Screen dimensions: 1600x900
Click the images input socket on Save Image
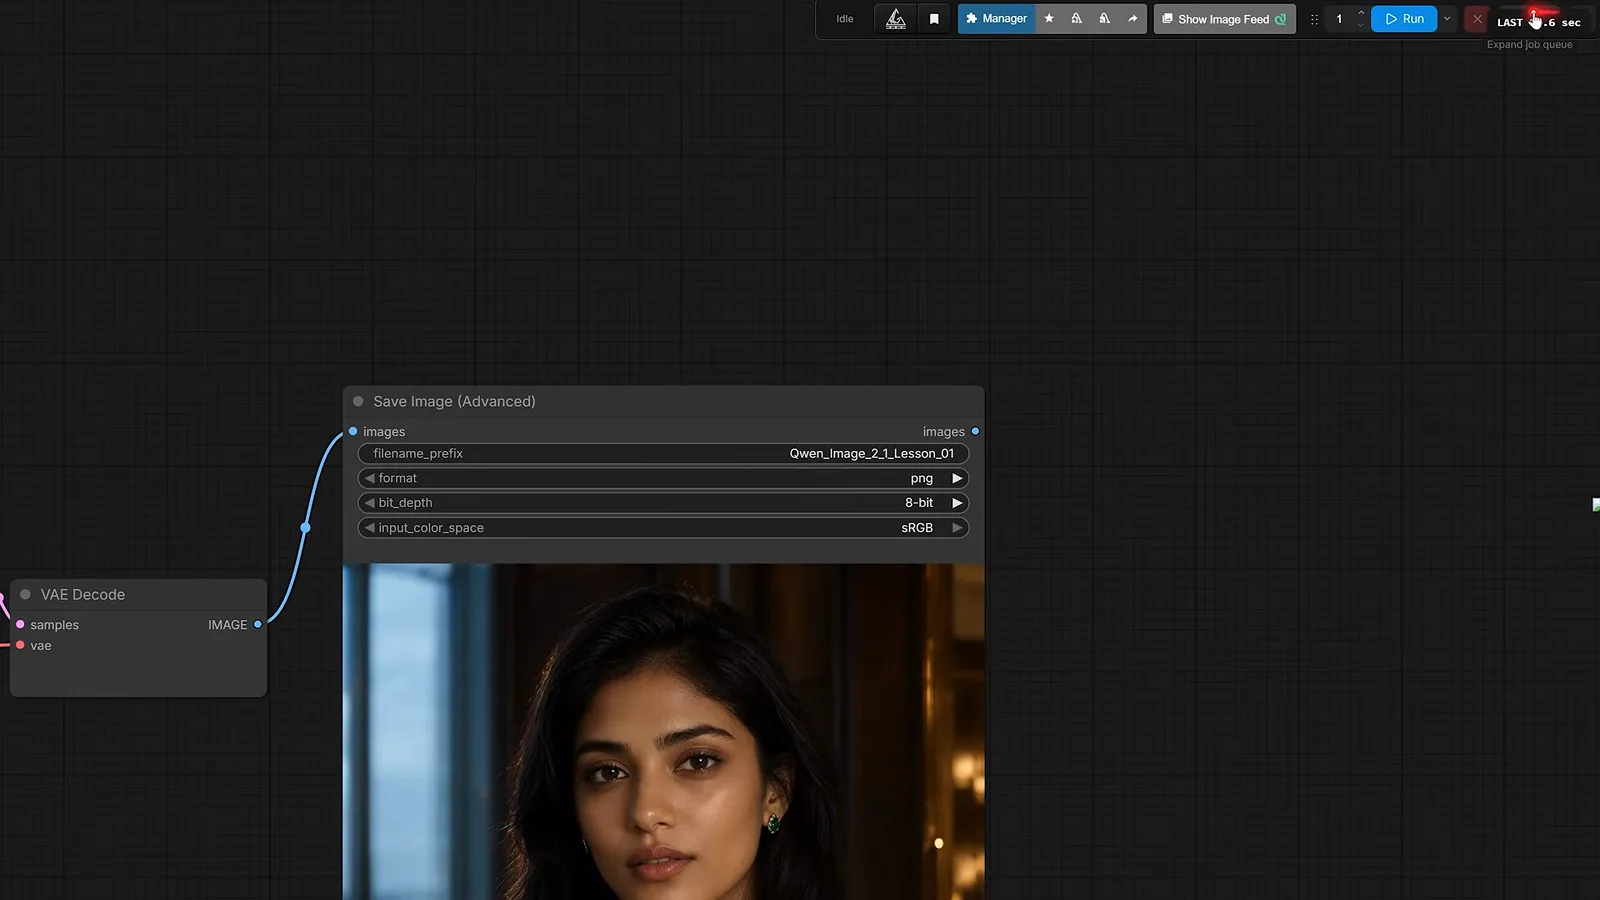353,431
